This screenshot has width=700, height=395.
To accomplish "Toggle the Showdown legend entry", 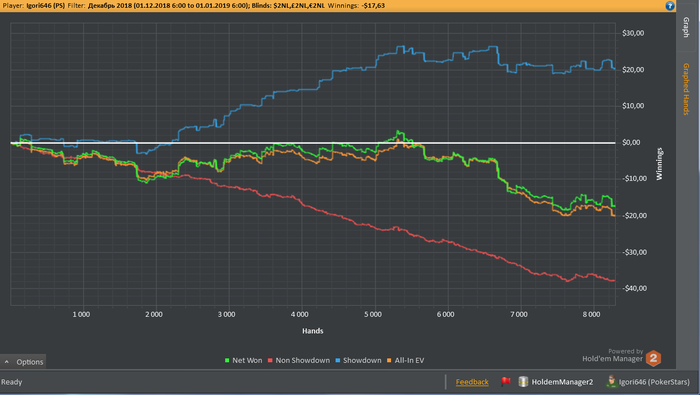I will pyautogui.click(x=358, y=360).
